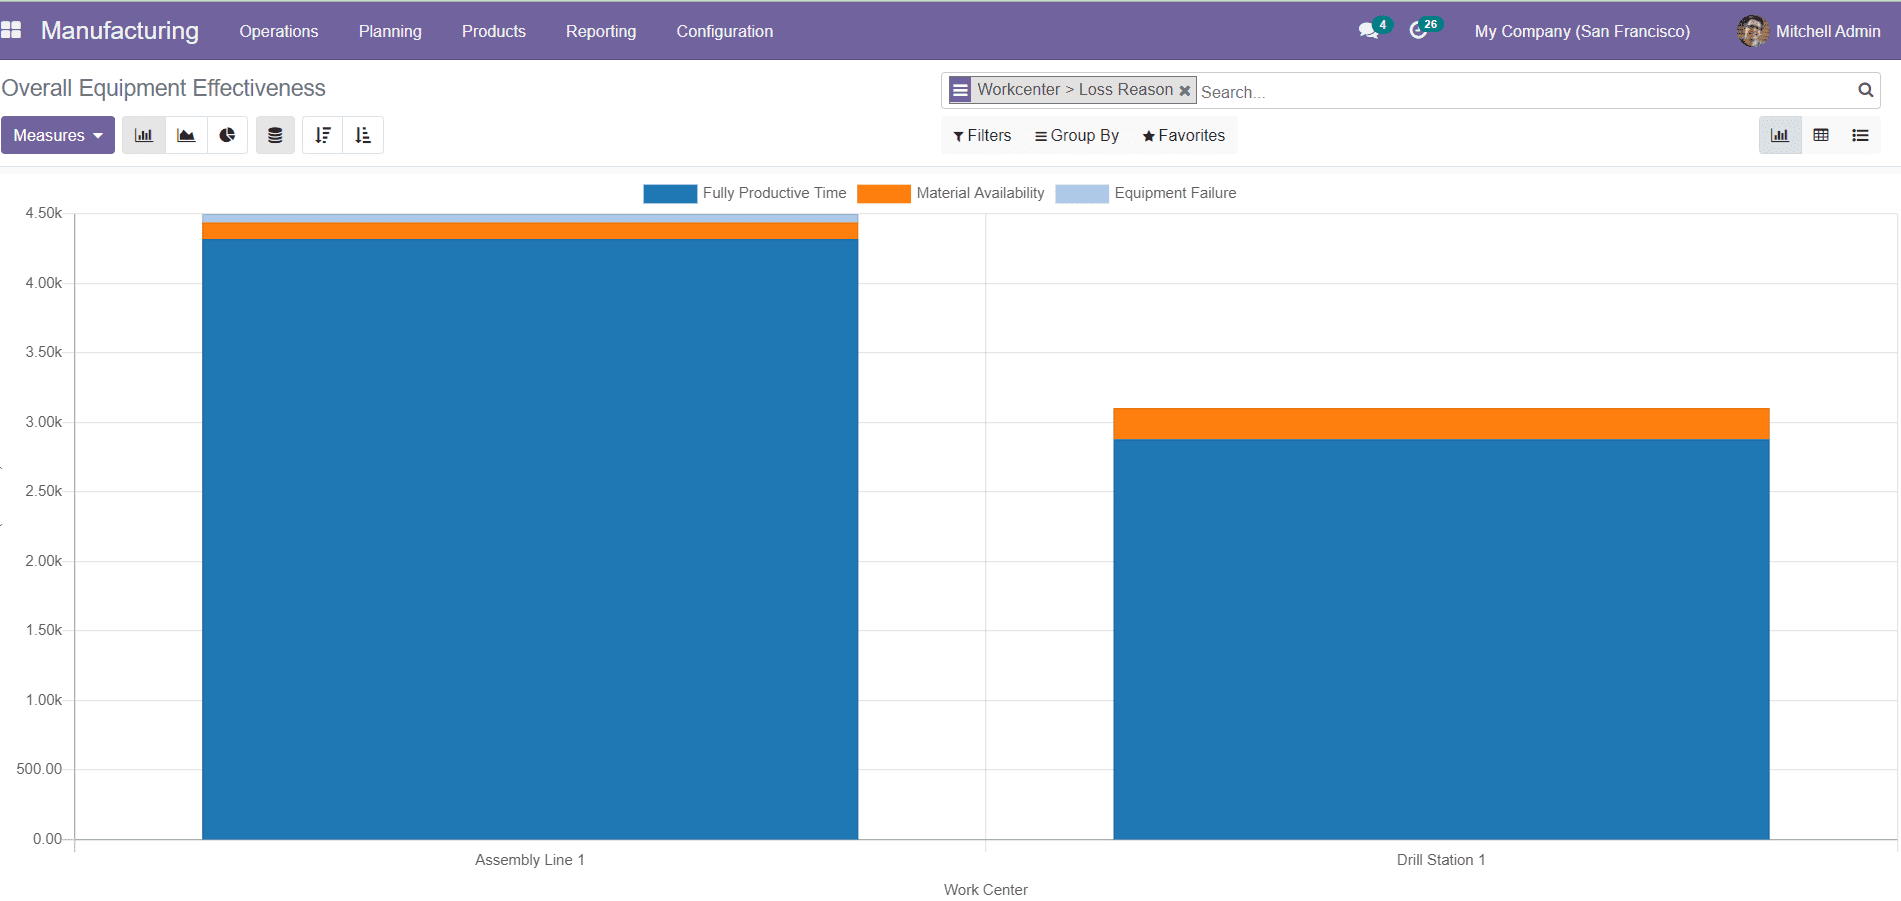This screenshot has width=1901, height=901.
Task: Open the pivot table view
Action: pos(1821,134)
